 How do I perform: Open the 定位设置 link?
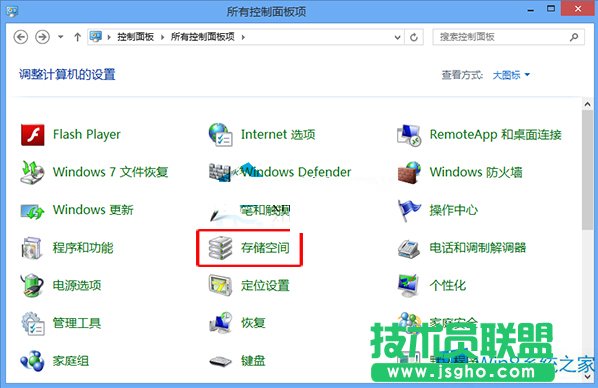click(x=265, y=285)
